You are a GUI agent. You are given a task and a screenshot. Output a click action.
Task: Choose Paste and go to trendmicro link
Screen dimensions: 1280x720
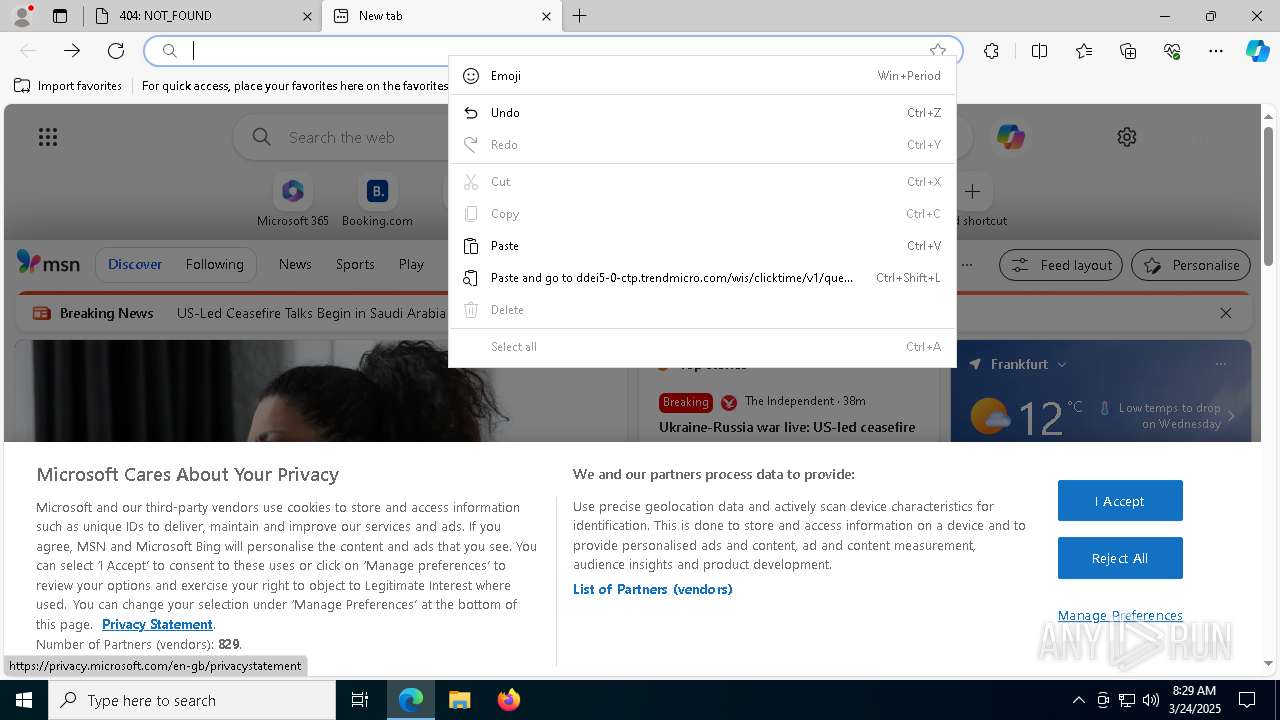(702, 278)
